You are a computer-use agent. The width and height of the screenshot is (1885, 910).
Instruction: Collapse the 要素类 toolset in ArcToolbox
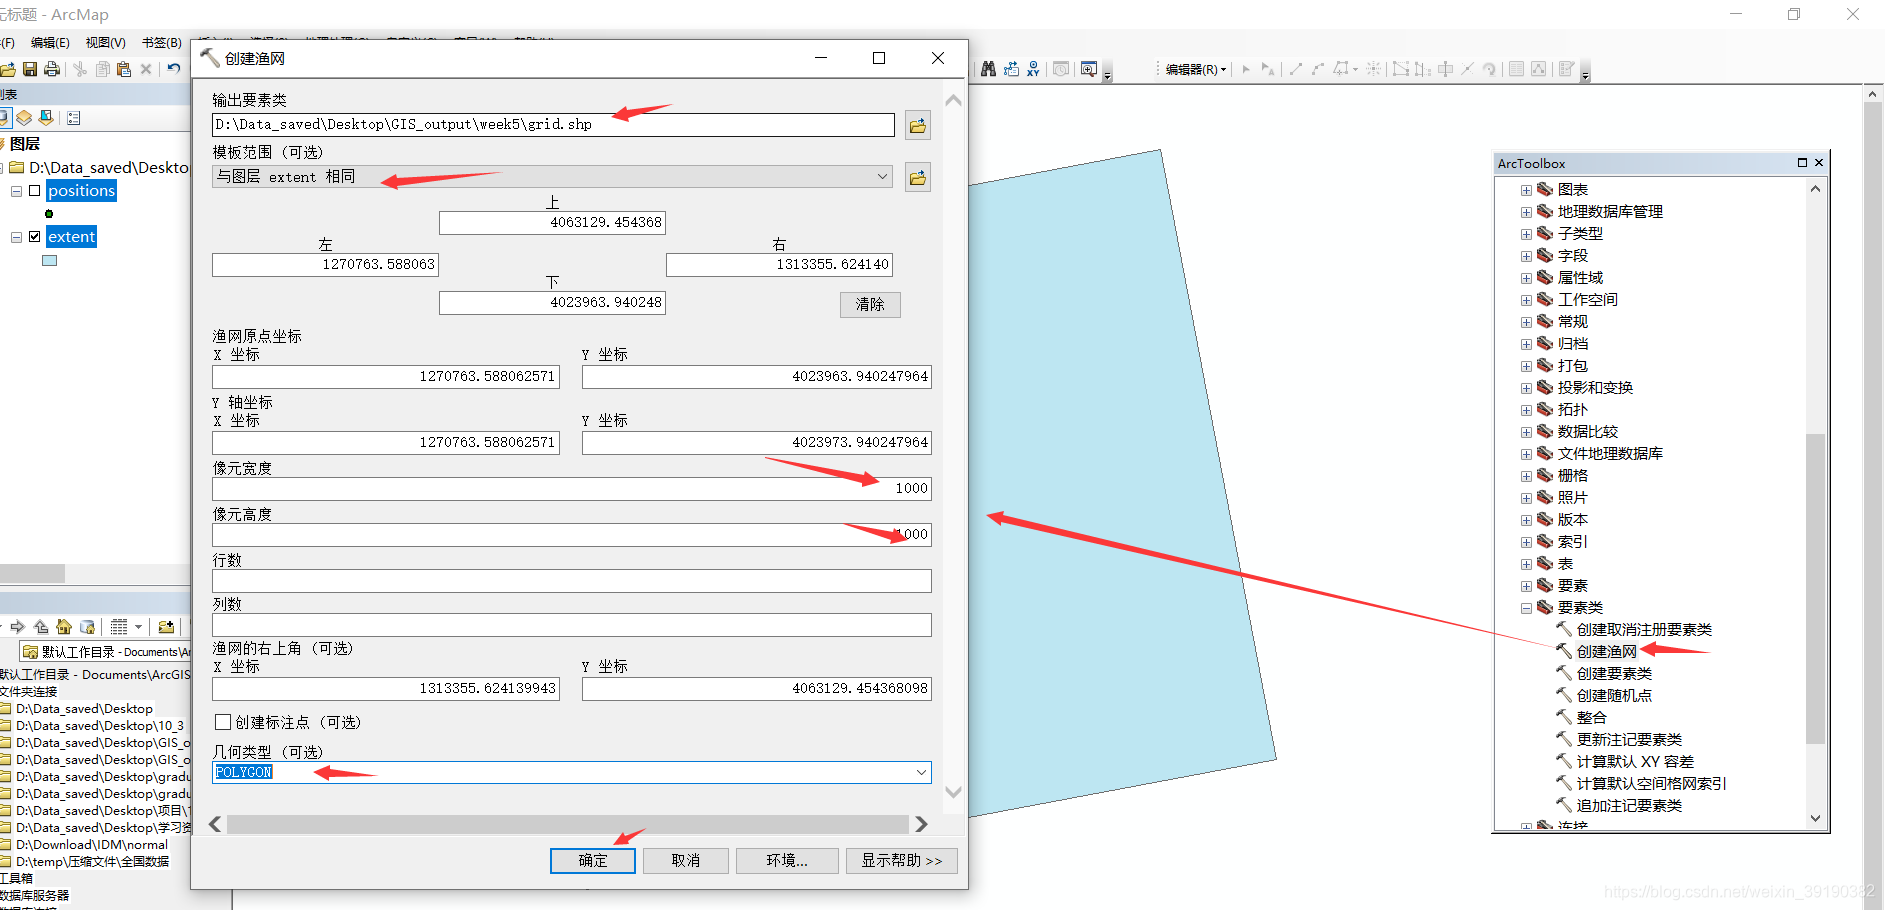coord(1526,608)
